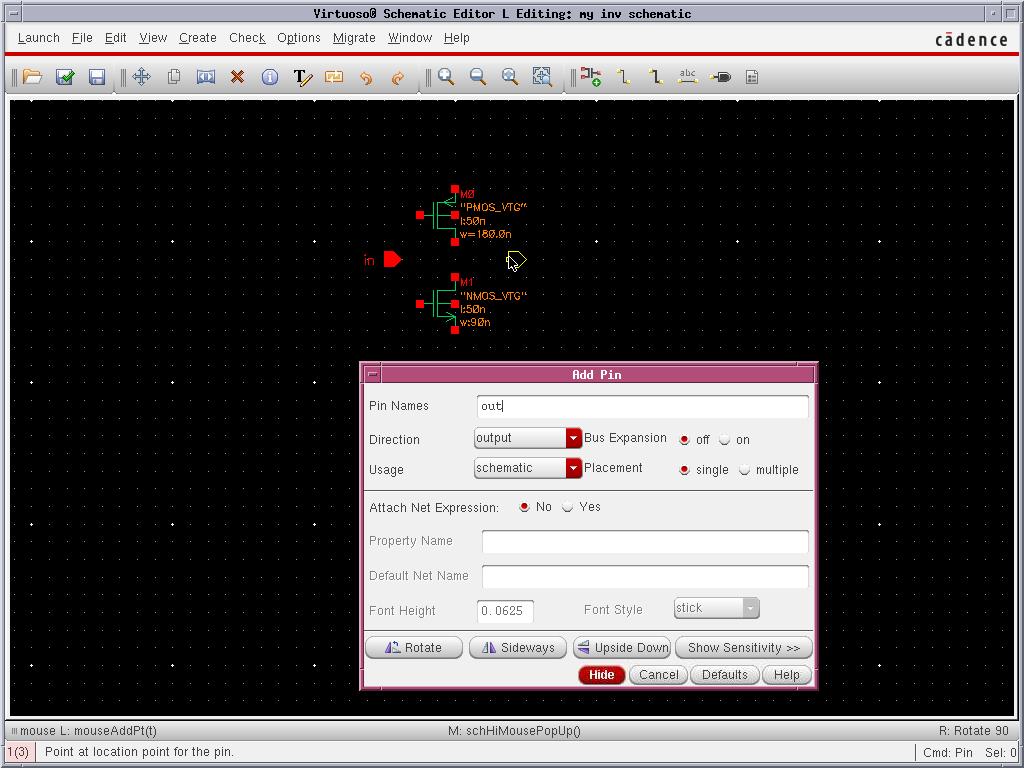This screenshot has width=1024, height=768.
Task: Click the command options form icon
Action: (x=752, y=77)
